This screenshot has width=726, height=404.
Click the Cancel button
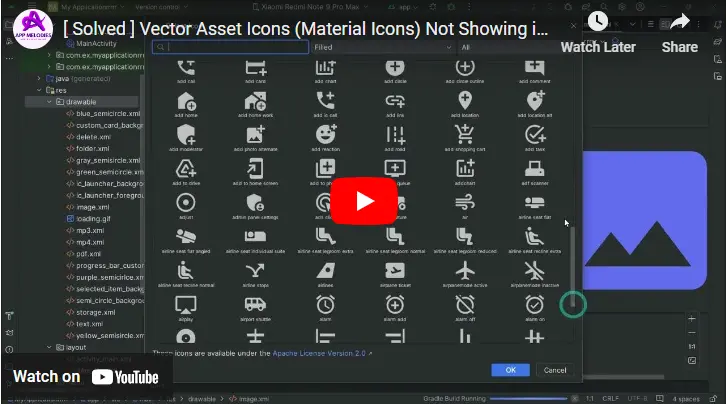[x=555, y=370]
